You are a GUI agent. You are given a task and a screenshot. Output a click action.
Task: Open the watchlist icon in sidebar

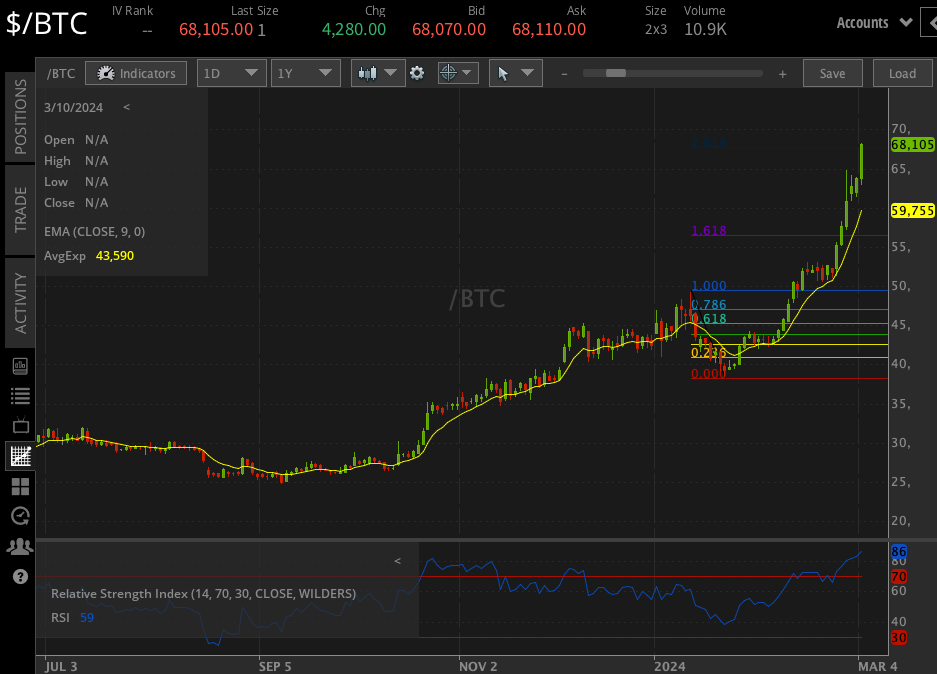click(x=19, y=395)
